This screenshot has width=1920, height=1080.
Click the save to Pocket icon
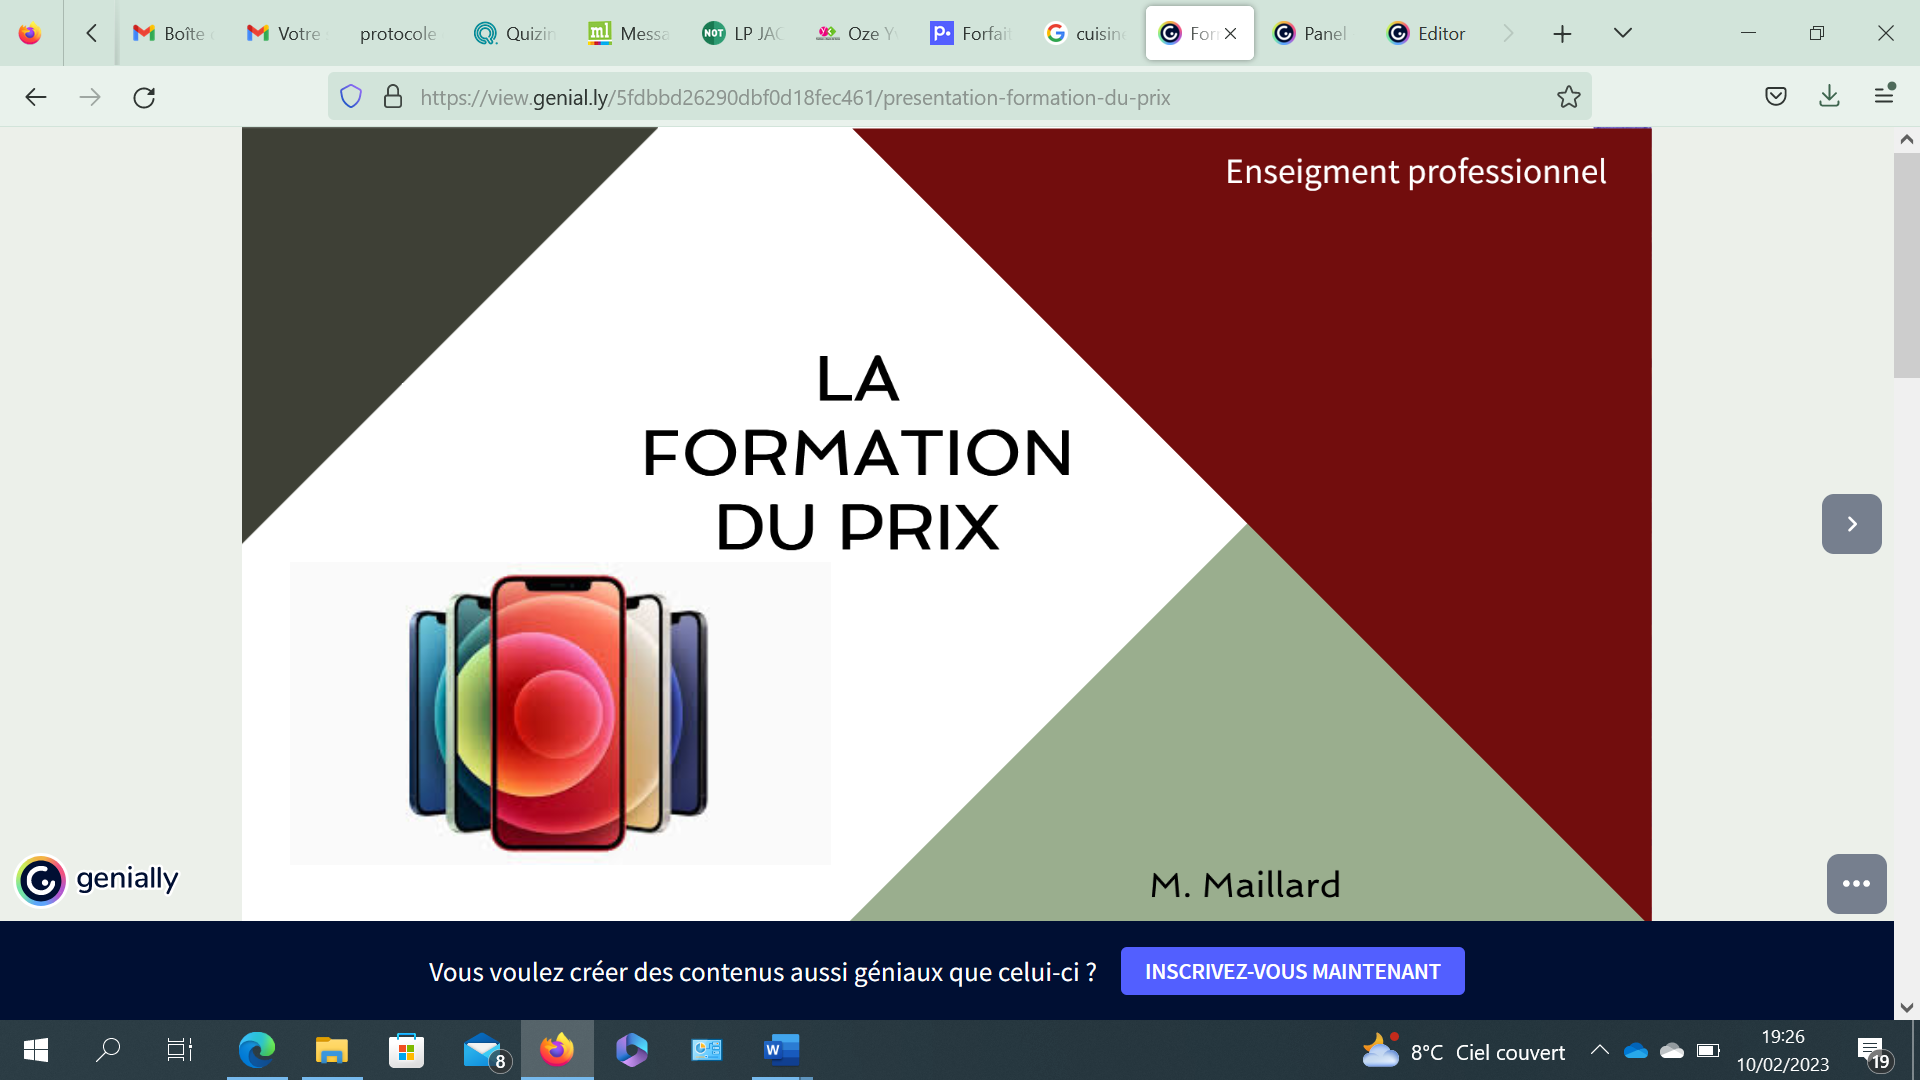tap(1776, 96)
